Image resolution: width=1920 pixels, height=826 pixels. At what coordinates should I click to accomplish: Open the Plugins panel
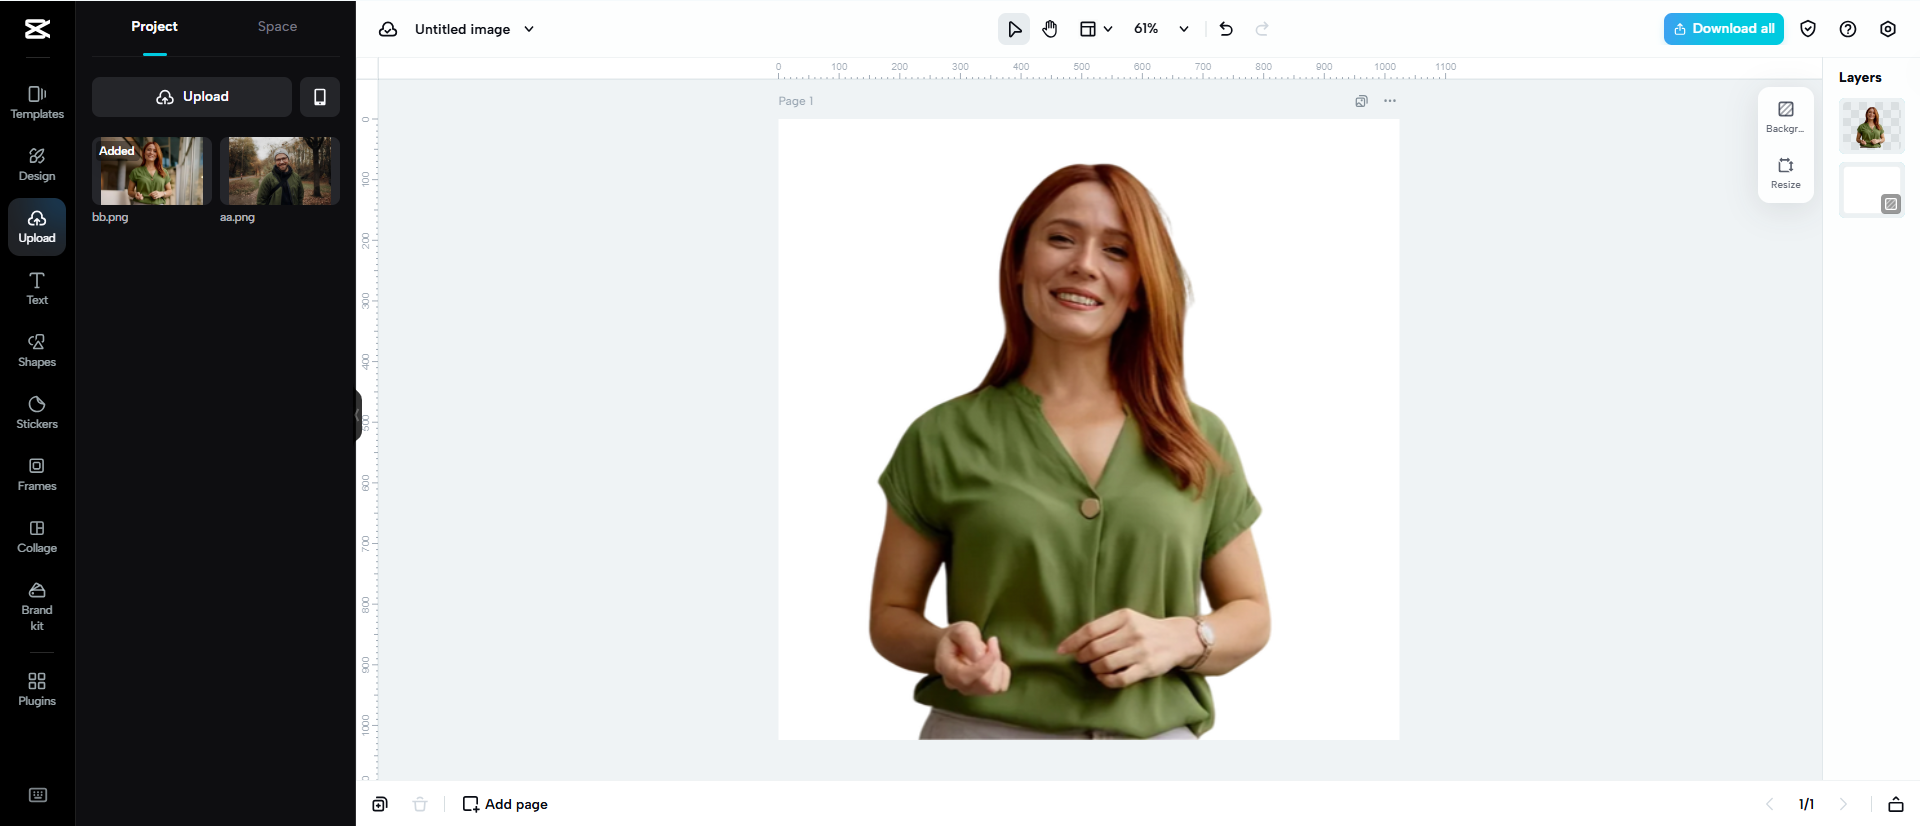click(x=37, y=690)
